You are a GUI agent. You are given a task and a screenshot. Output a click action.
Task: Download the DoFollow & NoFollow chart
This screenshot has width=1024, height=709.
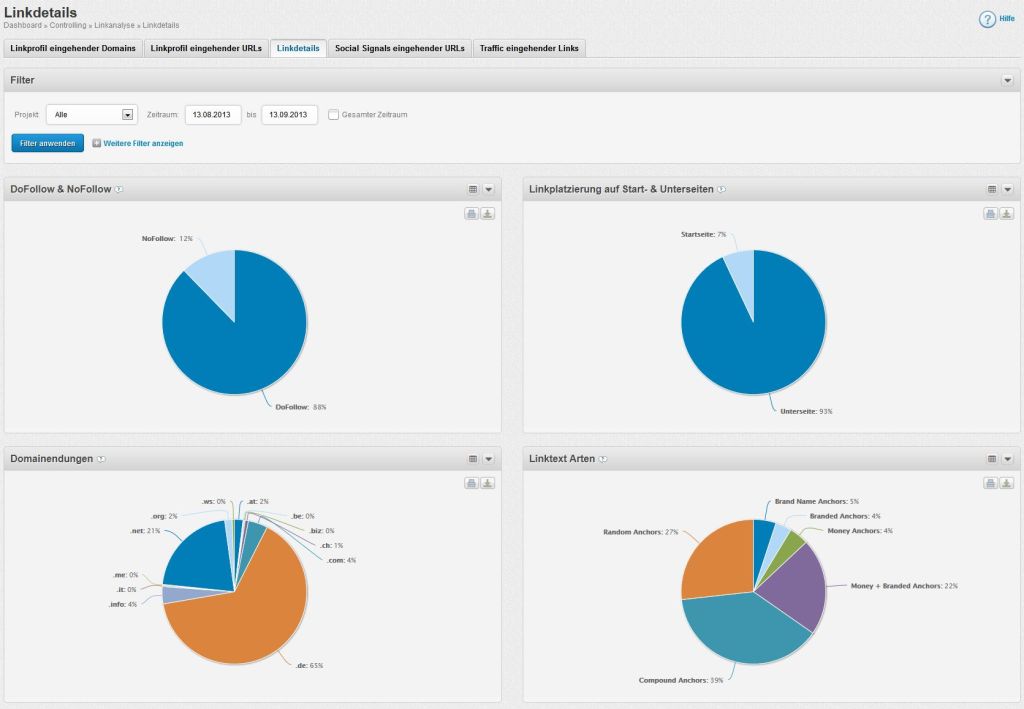coord(488,213)
